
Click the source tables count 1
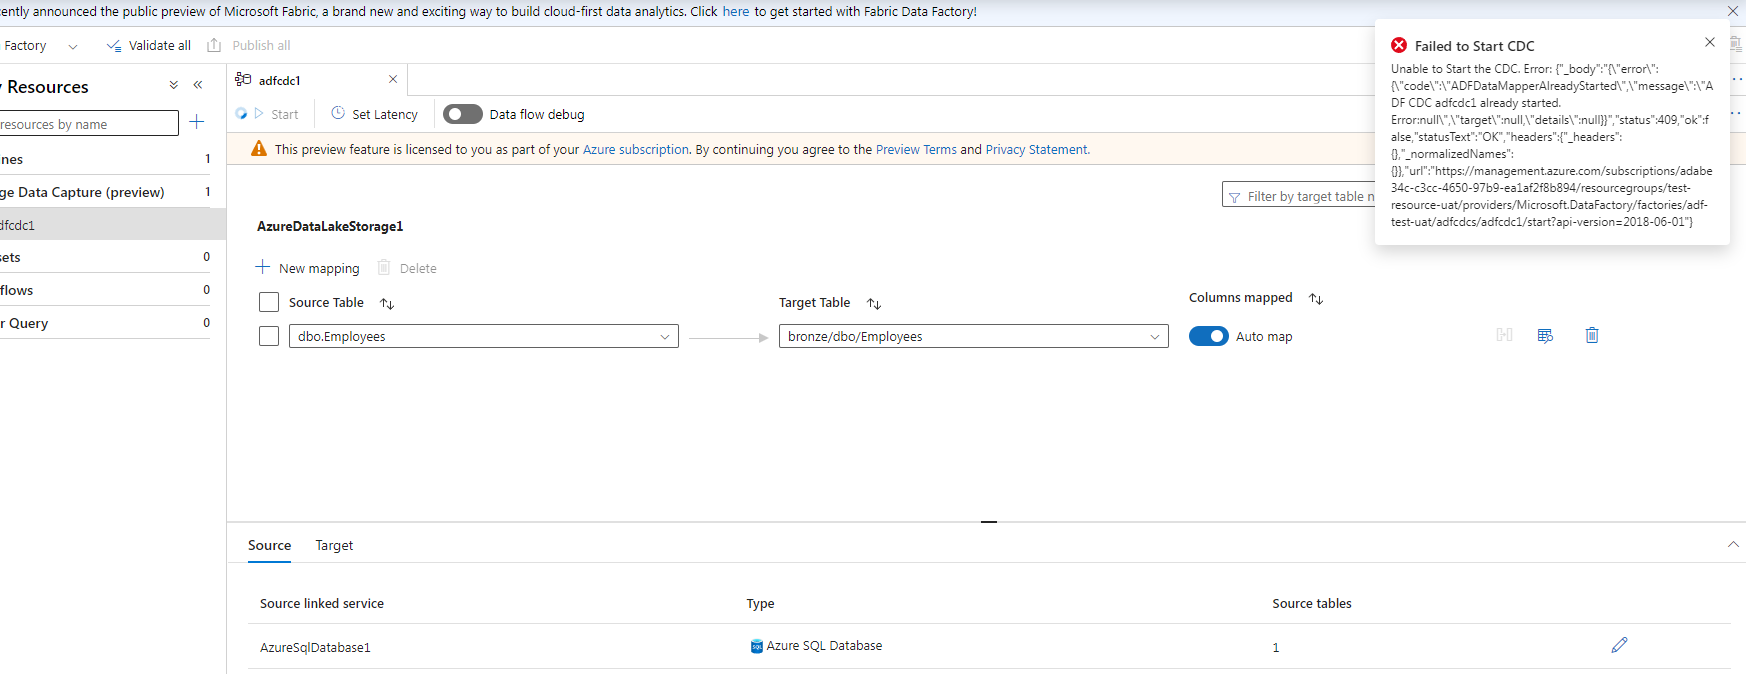1276,648
